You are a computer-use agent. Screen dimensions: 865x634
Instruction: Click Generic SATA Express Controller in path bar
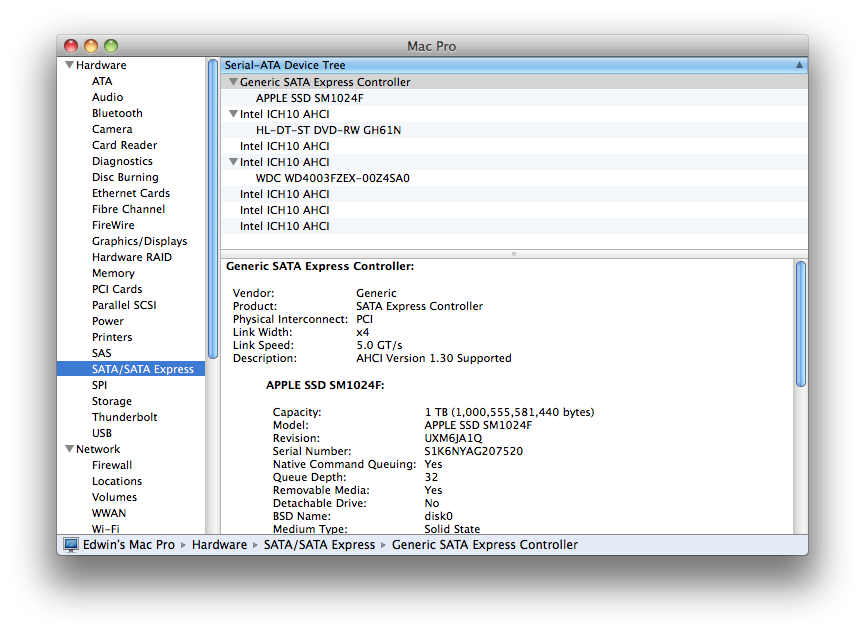tap(485, 545)
